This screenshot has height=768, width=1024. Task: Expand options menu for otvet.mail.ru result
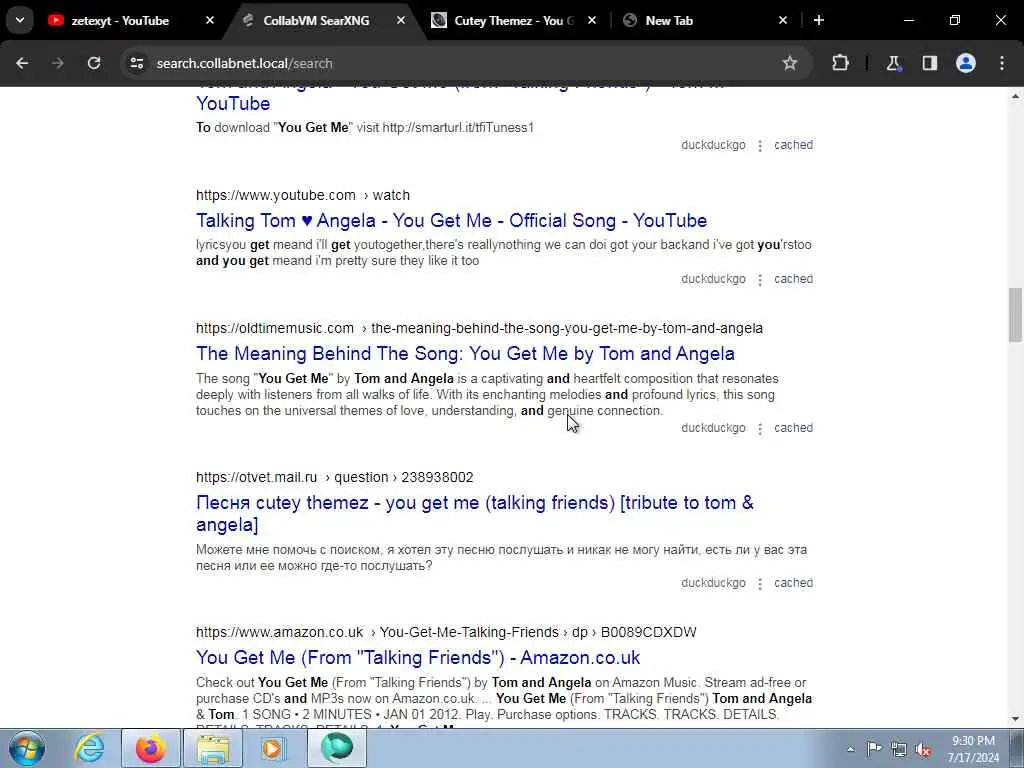click(760, 583)
